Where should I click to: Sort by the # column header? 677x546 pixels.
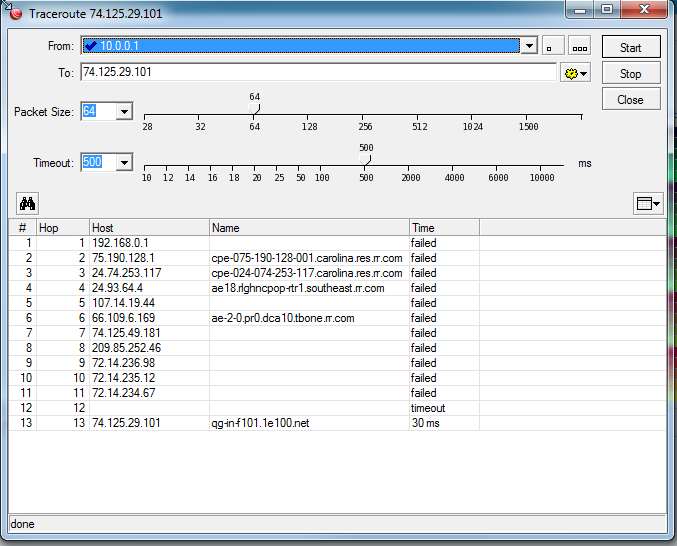(x=22, y=227)
